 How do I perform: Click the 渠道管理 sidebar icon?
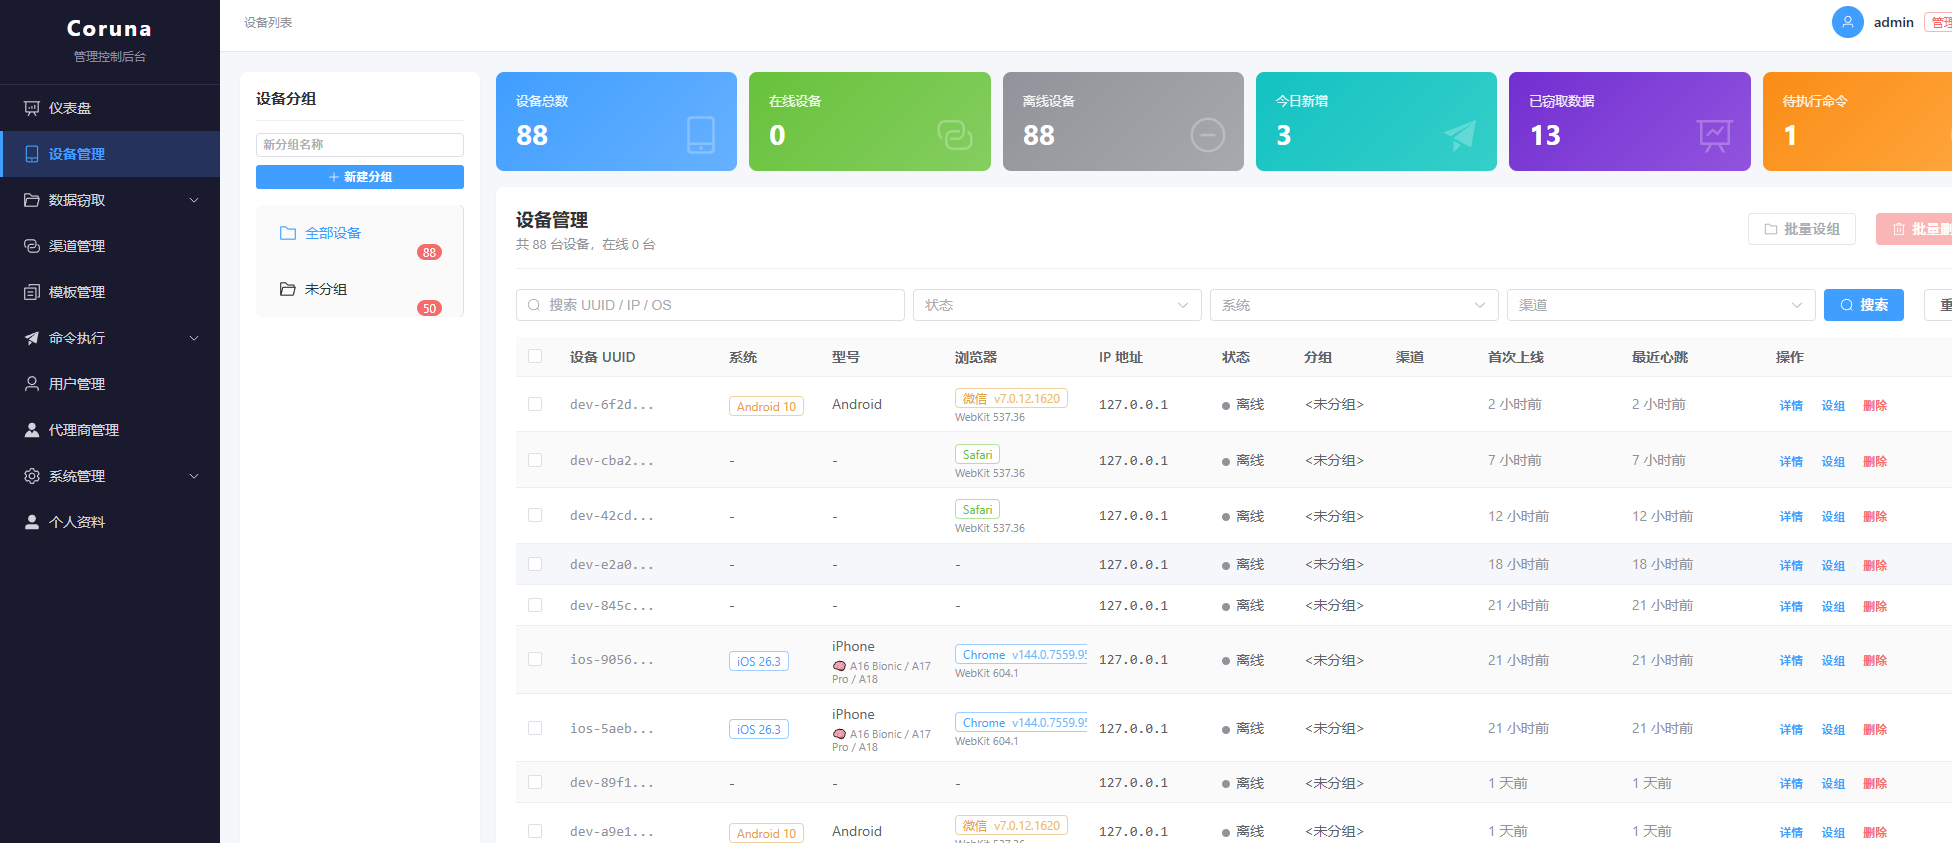pos(32,246)
